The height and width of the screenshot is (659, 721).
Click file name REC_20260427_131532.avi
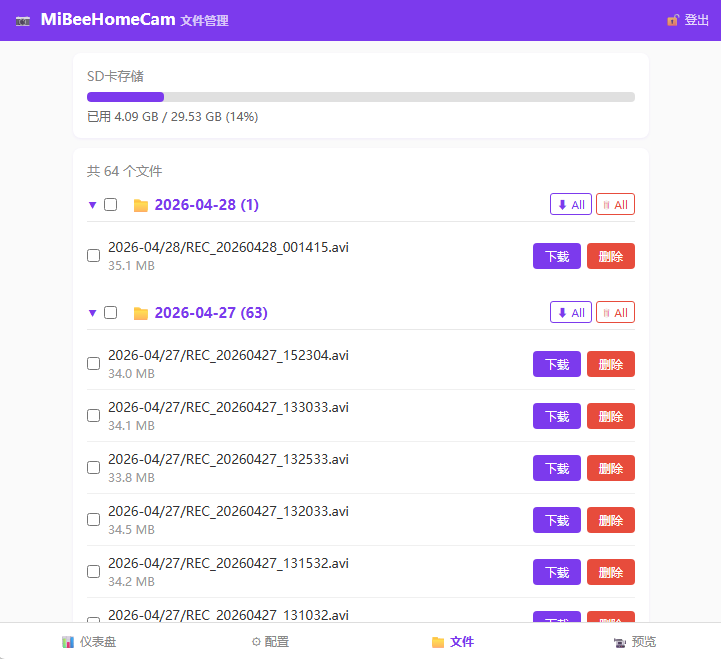(229, 563)
